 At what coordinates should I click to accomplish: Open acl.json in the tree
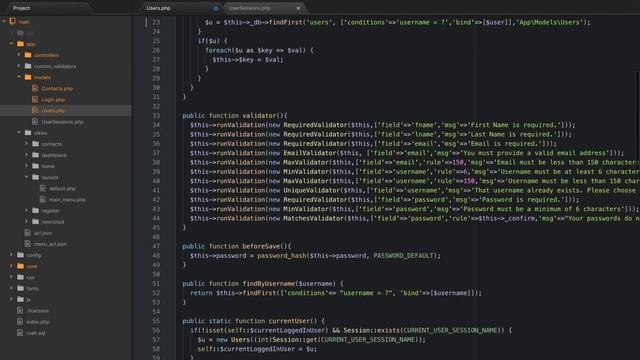(43, 233)
